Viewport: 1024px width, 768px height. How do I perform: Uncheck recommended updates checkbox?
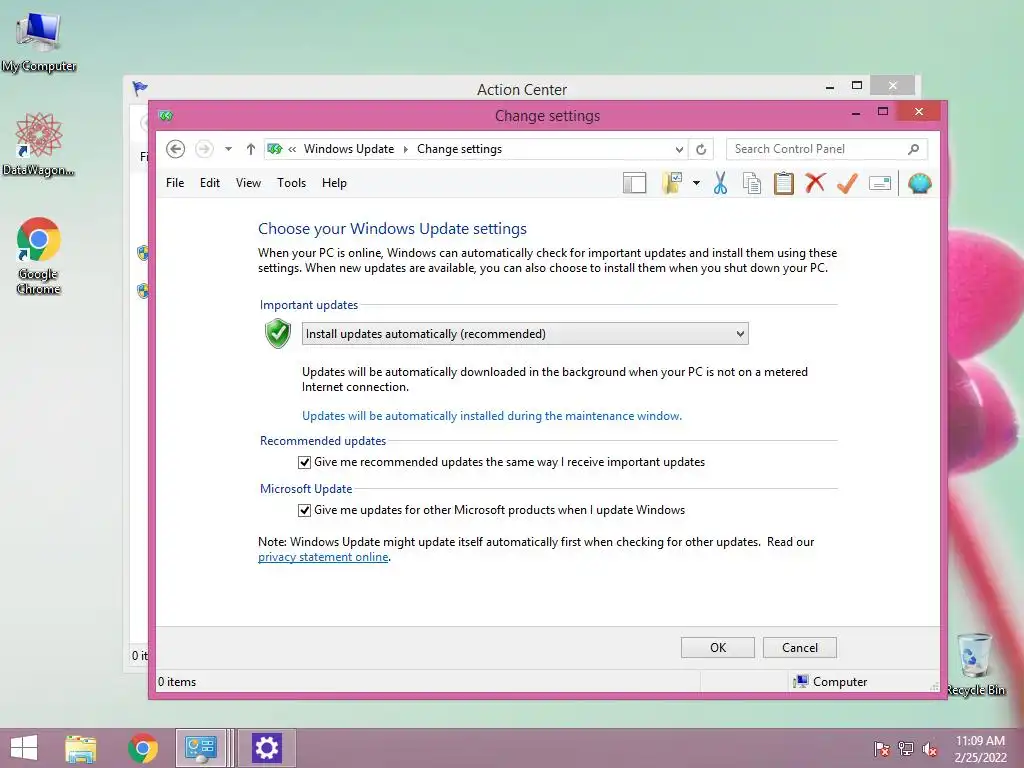pos(304,462)
